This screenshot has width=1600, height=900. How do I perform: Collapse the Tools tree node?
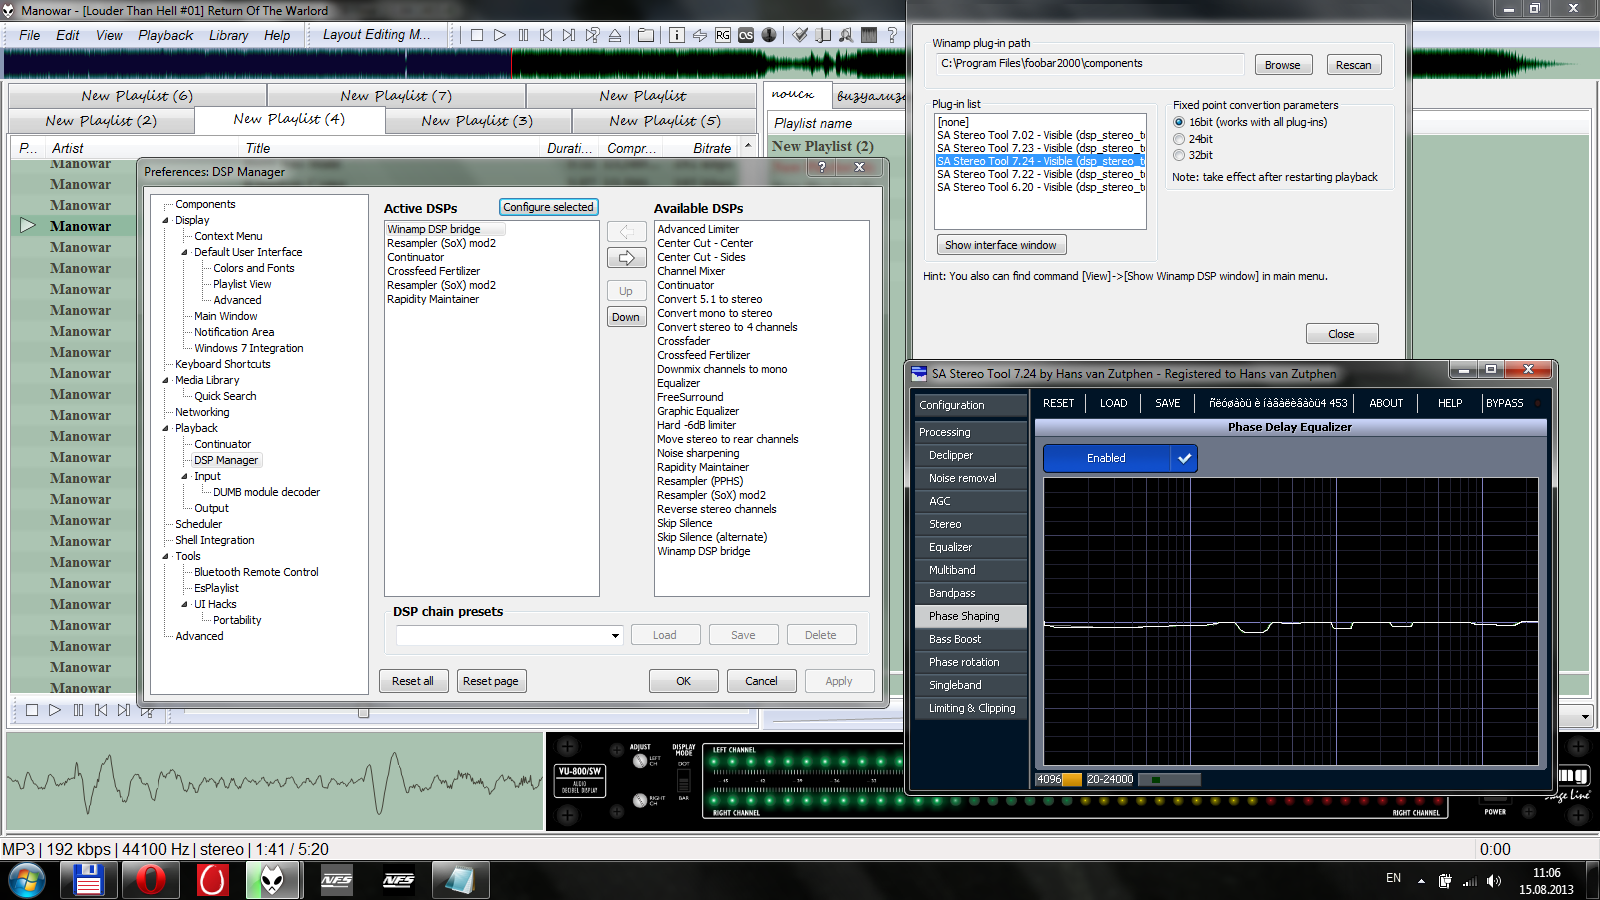coord(166,556)
